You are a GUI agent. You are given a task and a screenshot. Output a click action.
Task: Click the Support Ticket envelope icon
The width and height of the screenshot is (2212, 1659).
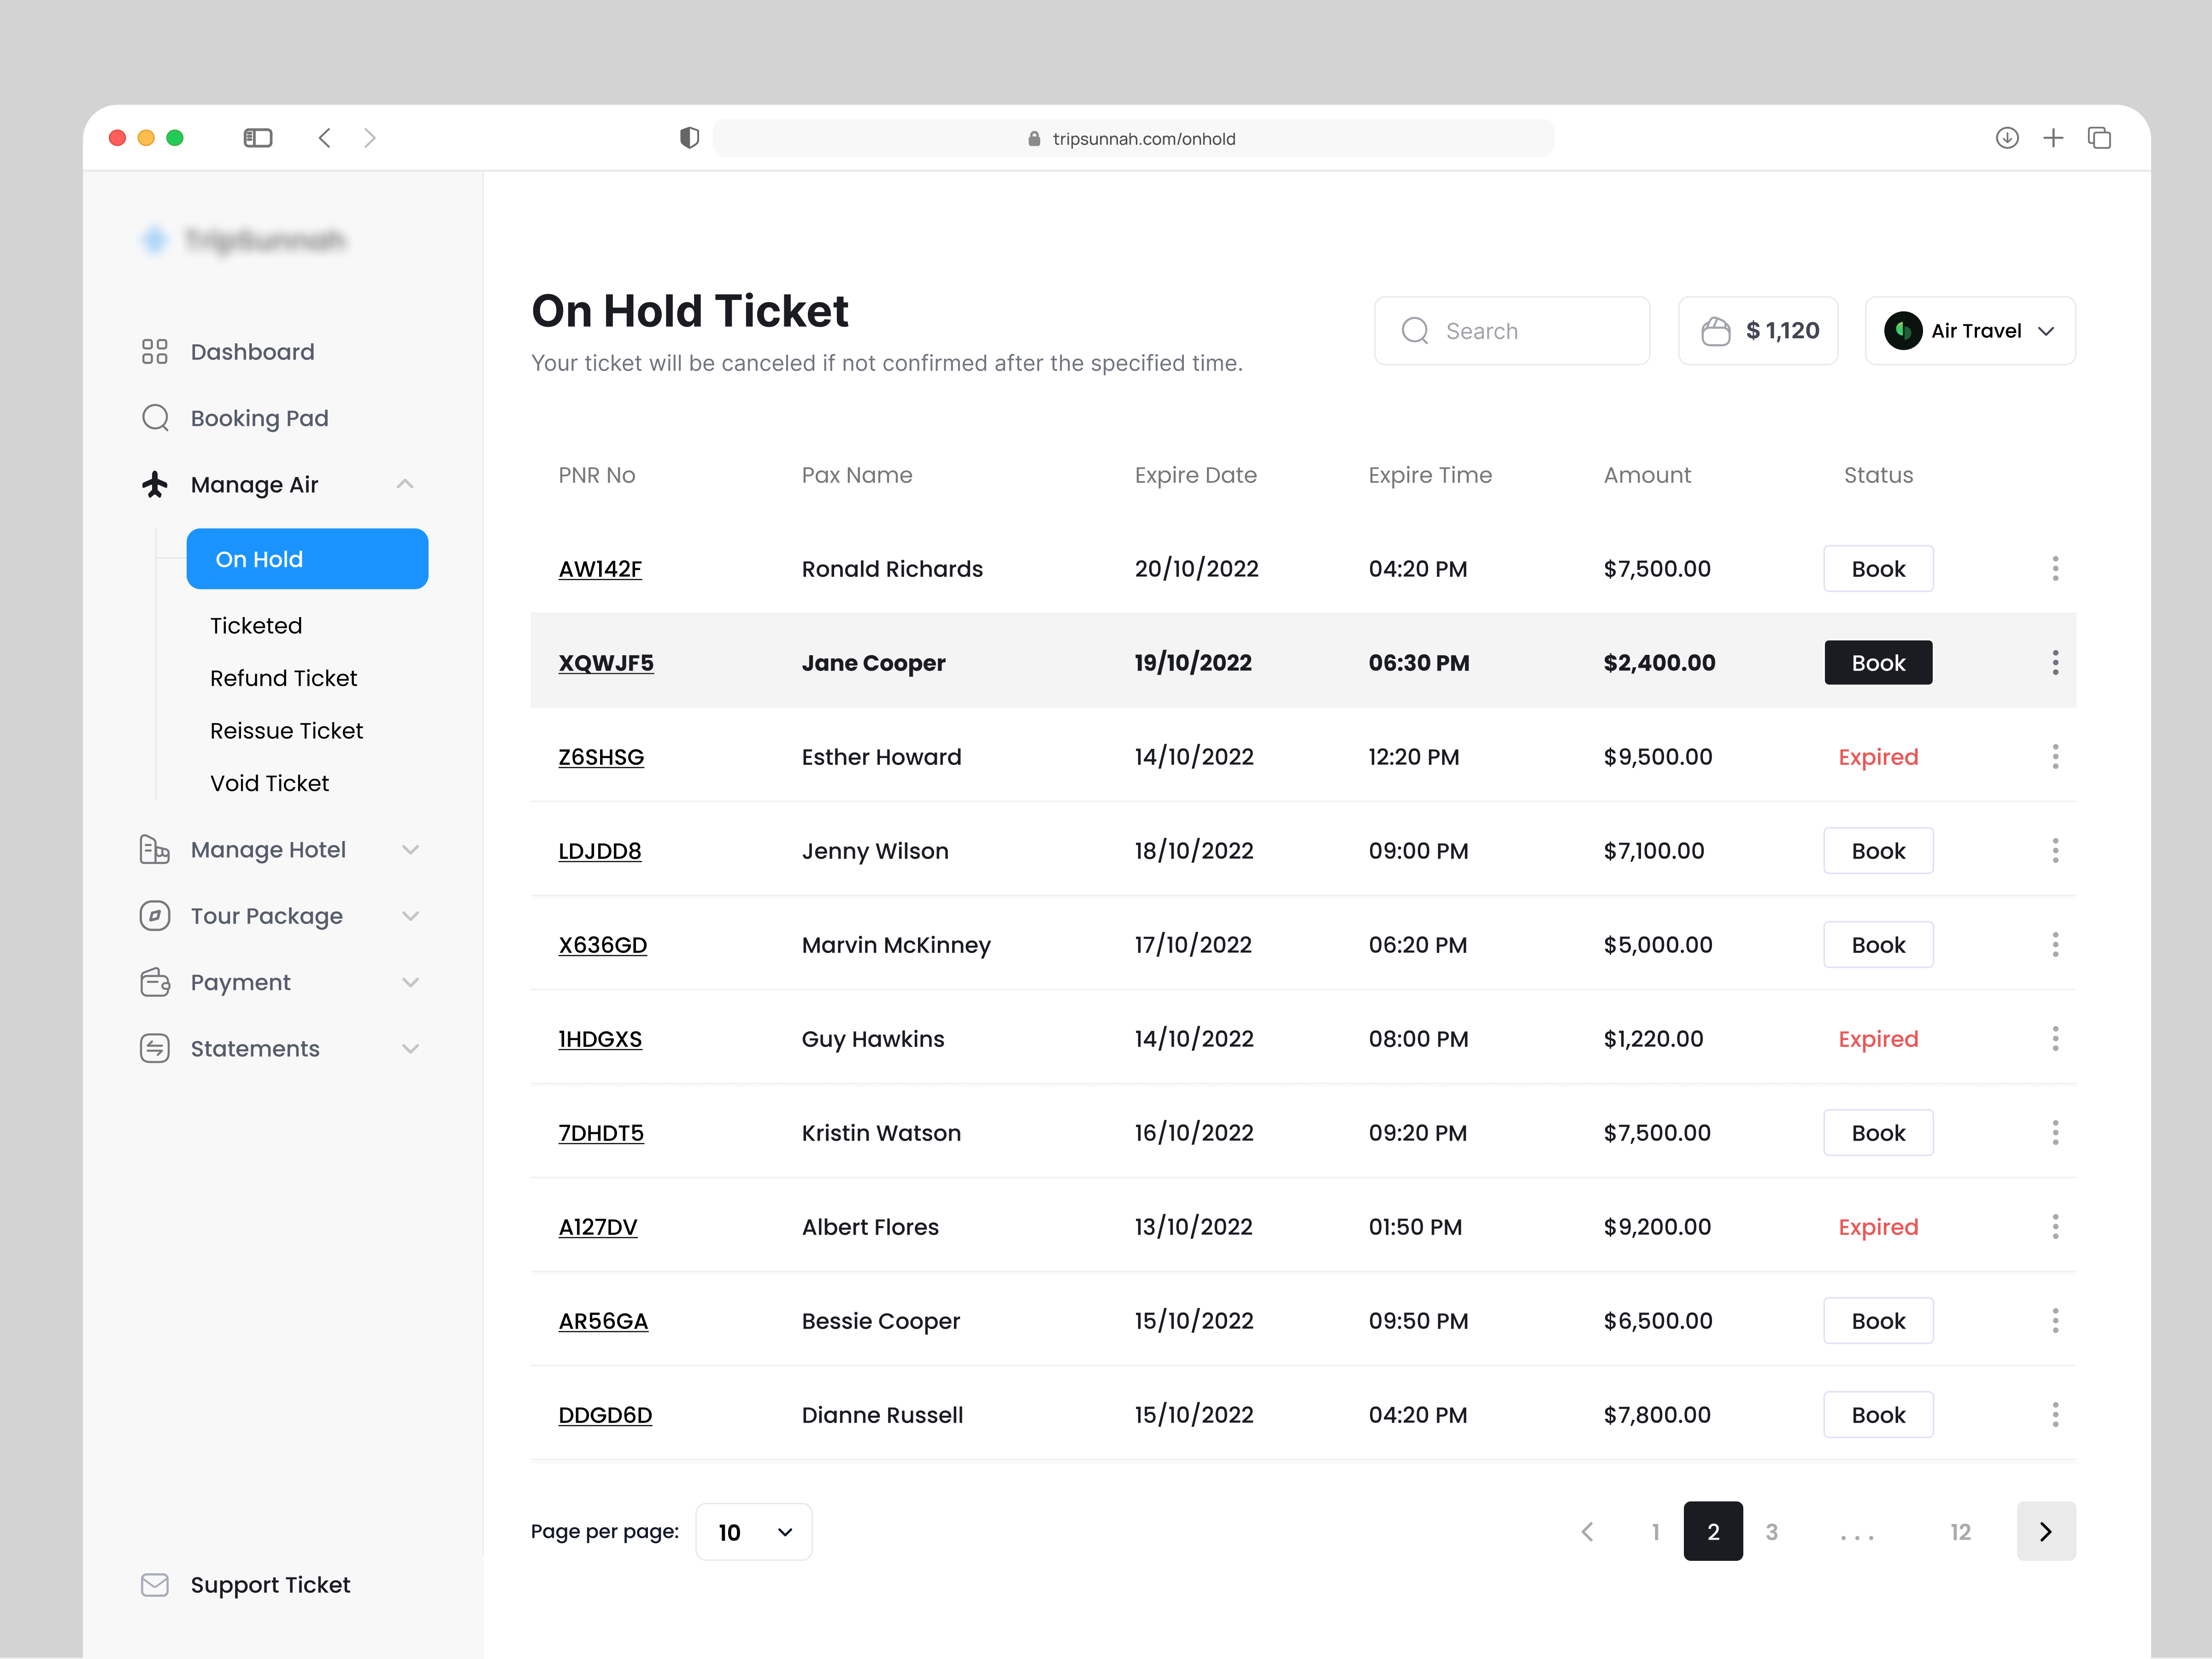(x=155, y=1584)
